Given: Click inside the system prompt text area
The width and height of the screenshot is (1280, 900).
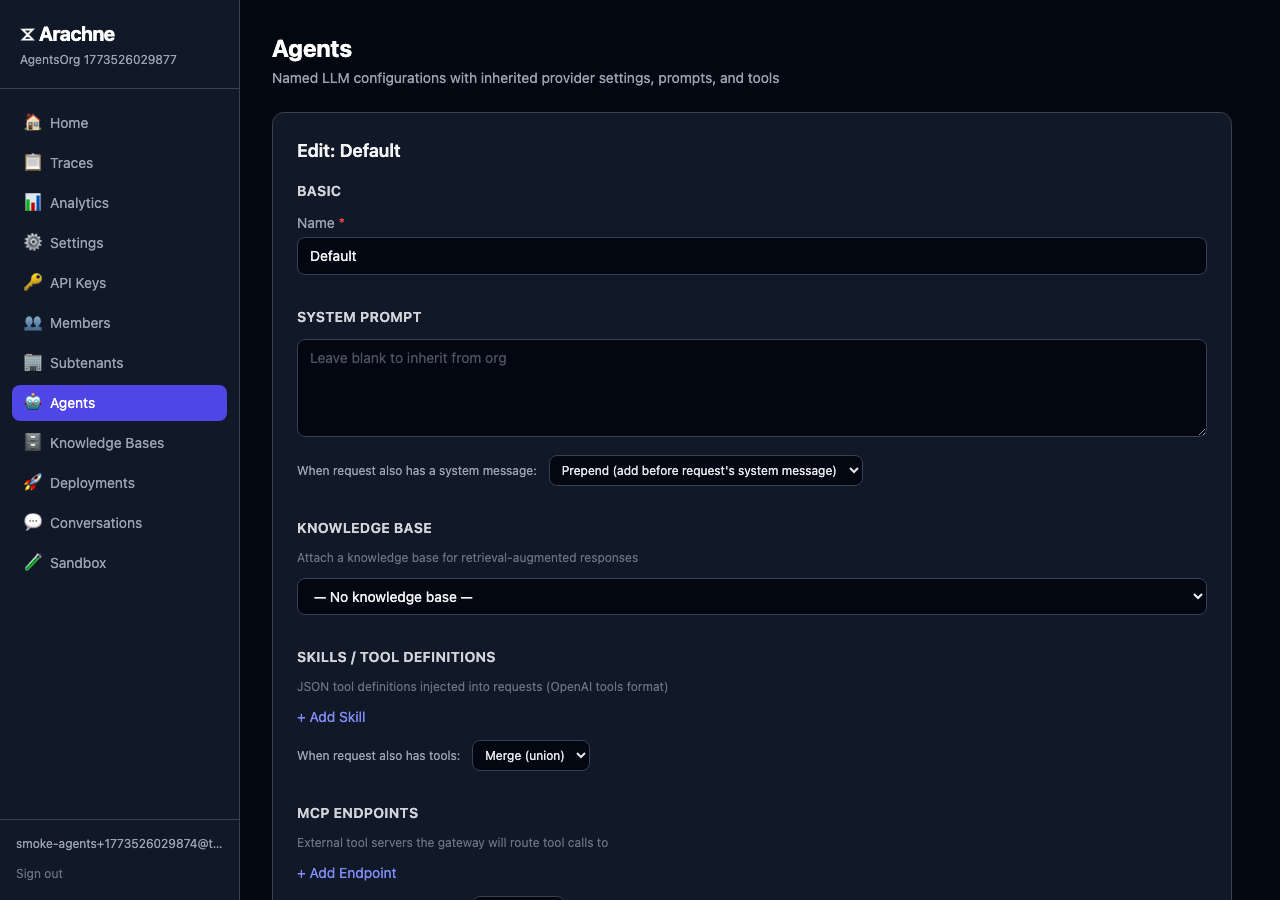Looking at the screenshot, I should 751,388.
